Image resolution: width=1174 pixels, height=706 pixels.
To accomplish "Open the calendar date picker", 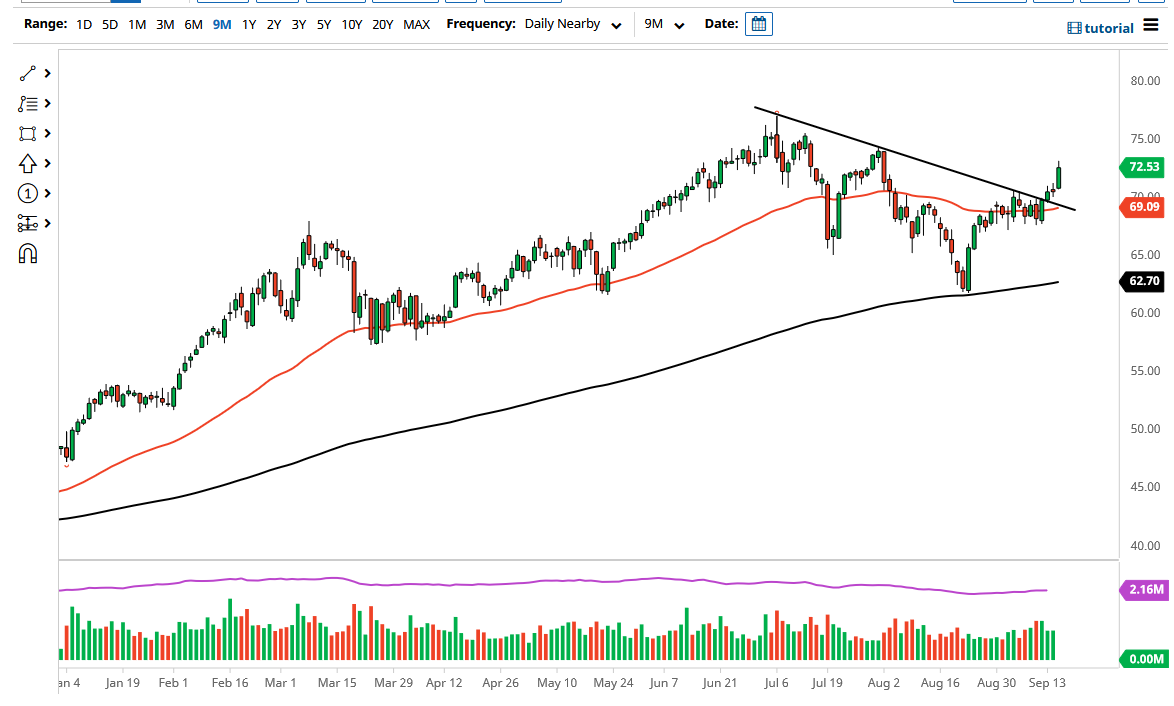I will pyautogui.click(x=758, y=23).
